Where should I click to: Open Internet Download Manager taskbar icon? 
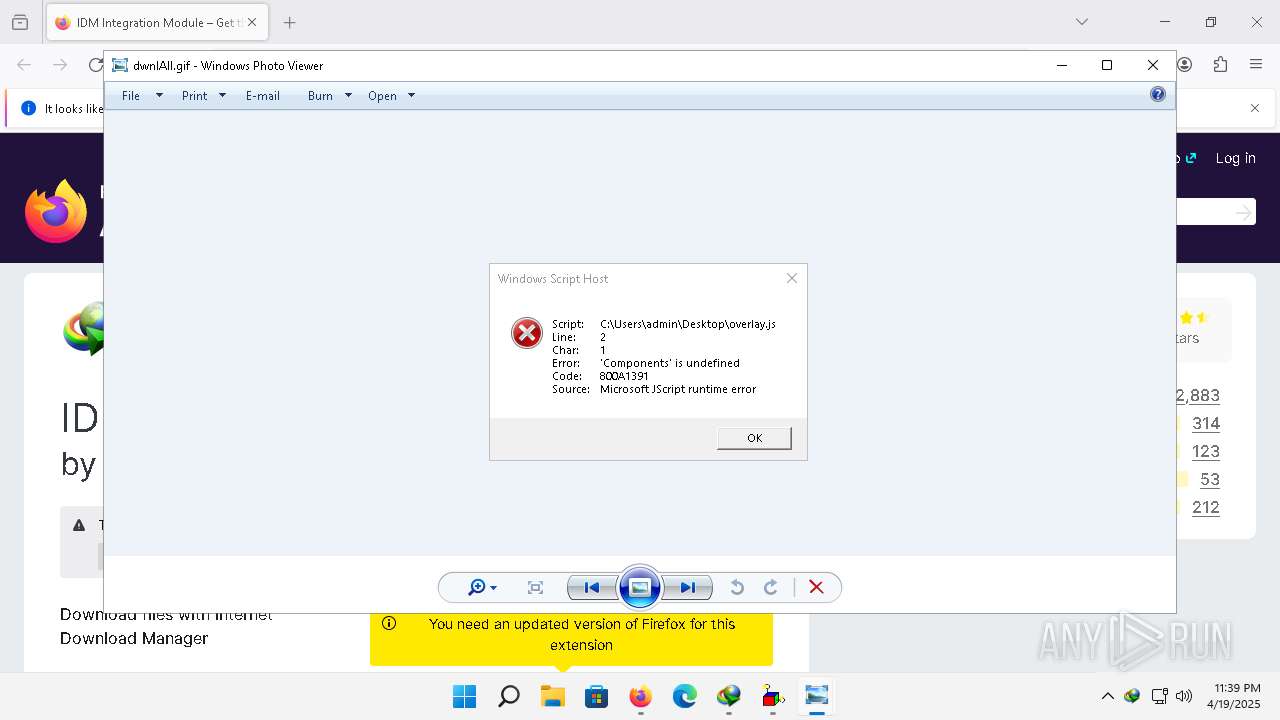(x=729, y=696)
